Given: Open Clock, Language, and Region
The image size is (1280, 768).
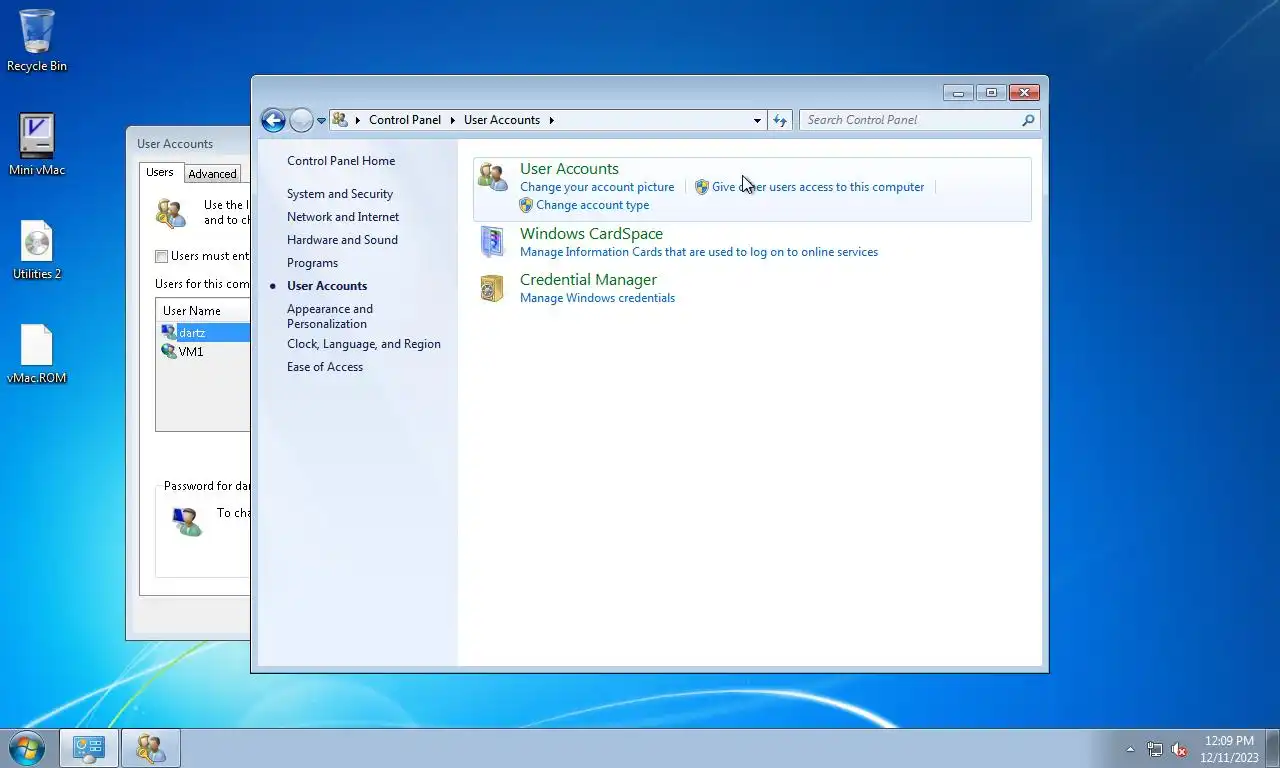Looking at the screenshot, I should click(364, 344).
